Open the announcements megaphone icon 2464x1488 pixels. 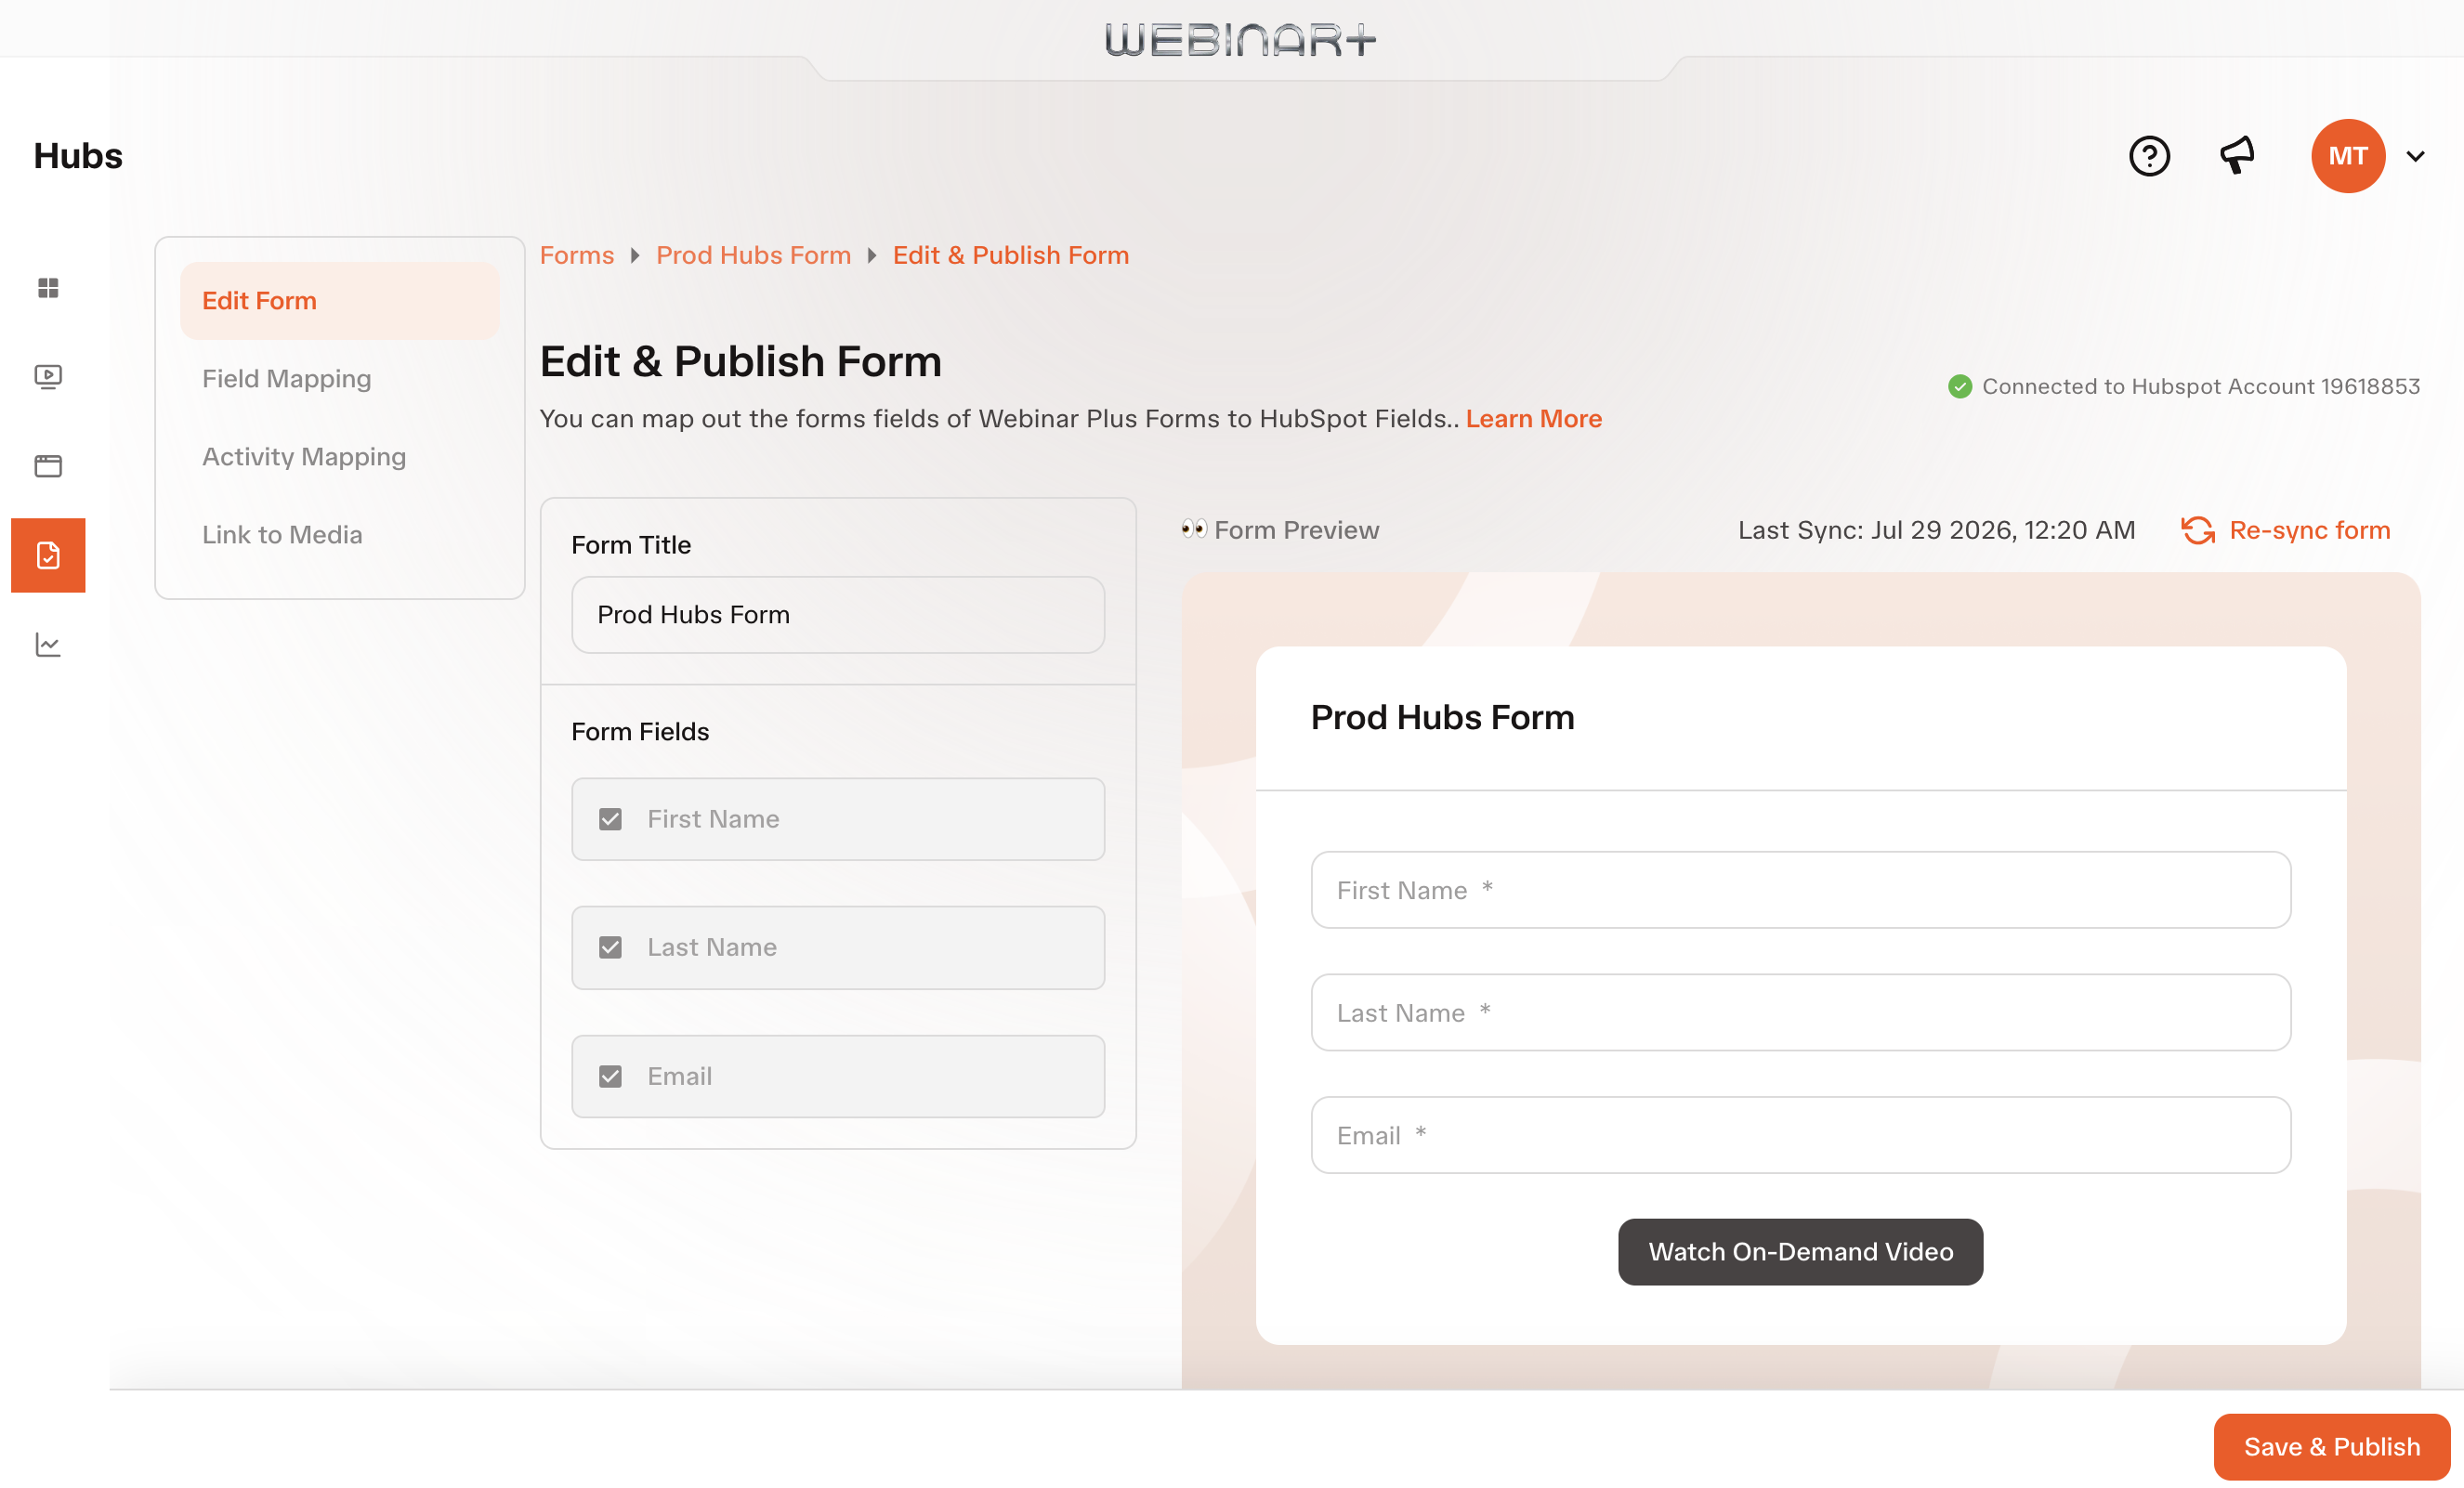[x=2237, y=156]
